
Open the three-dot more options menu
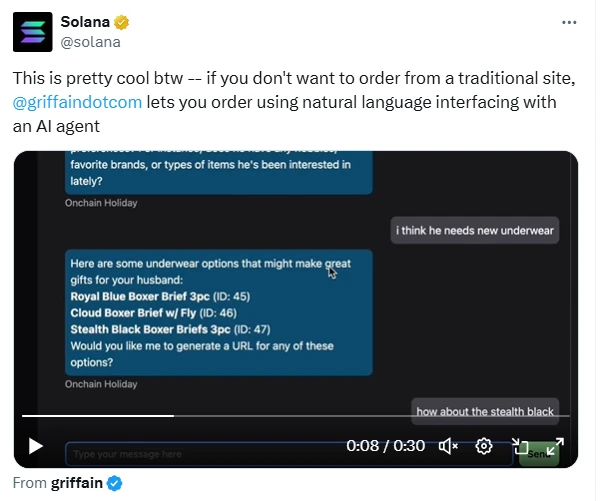[569, 22]
